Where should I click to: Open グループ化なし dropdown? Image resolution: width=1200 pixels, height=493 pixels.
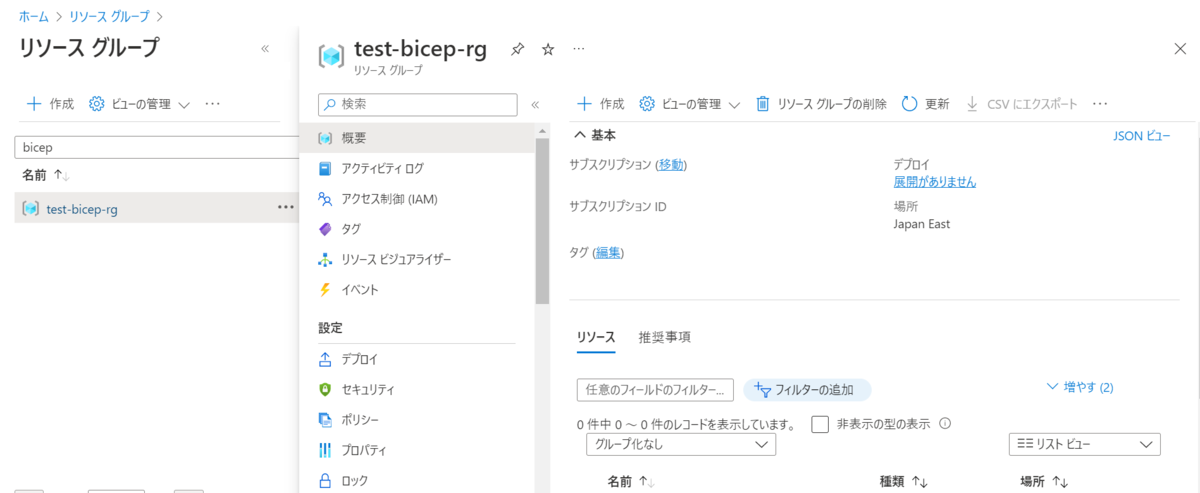pos(681,444)
